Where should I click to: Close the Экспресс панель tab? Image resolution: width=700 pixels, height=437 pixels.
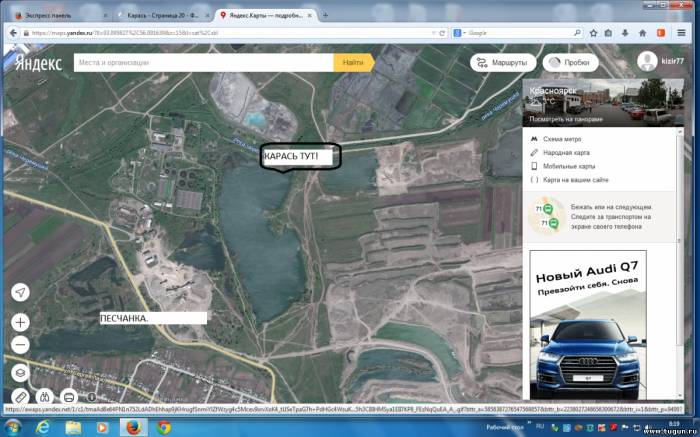[x=105, y=15]
